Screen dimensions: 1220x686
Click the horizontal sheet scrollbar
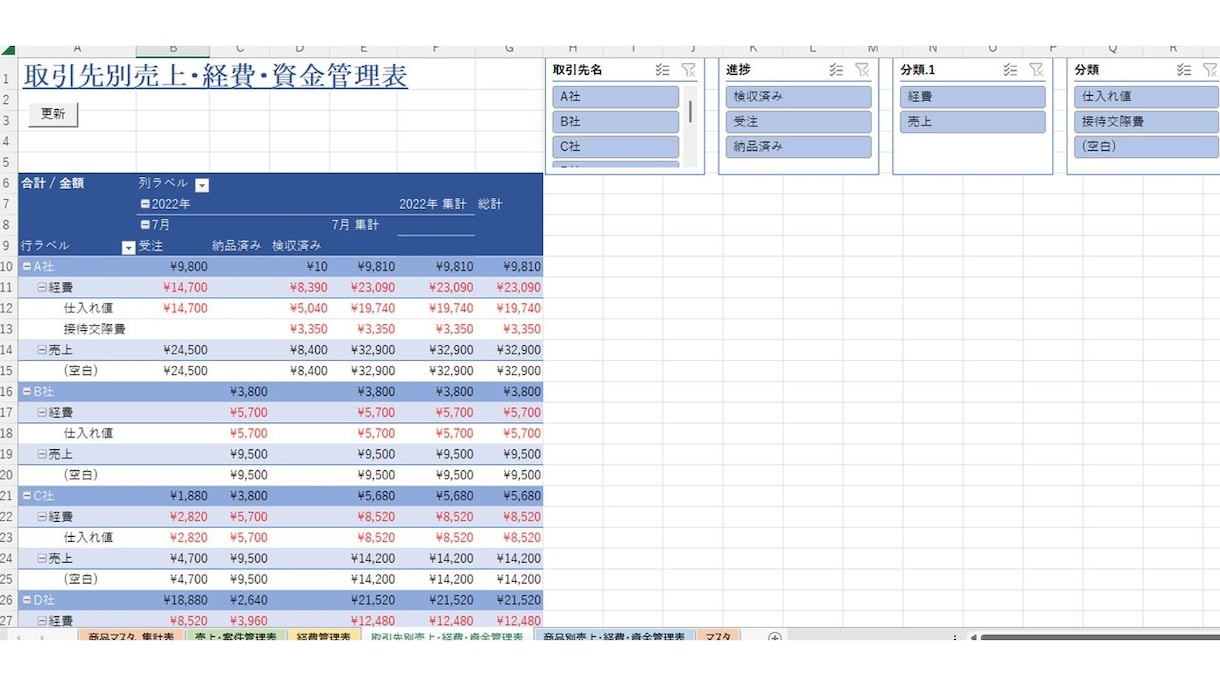coord(1099,637)
